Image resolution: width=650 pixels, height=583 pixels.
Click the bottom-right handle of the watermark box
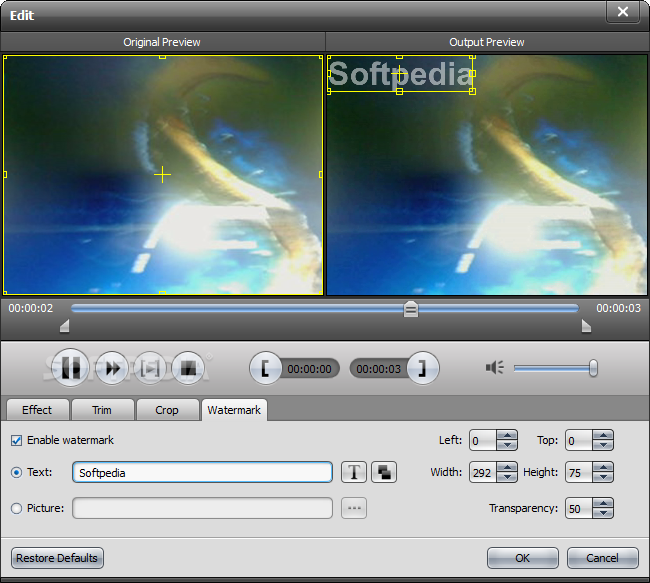[x=472, y=91]
